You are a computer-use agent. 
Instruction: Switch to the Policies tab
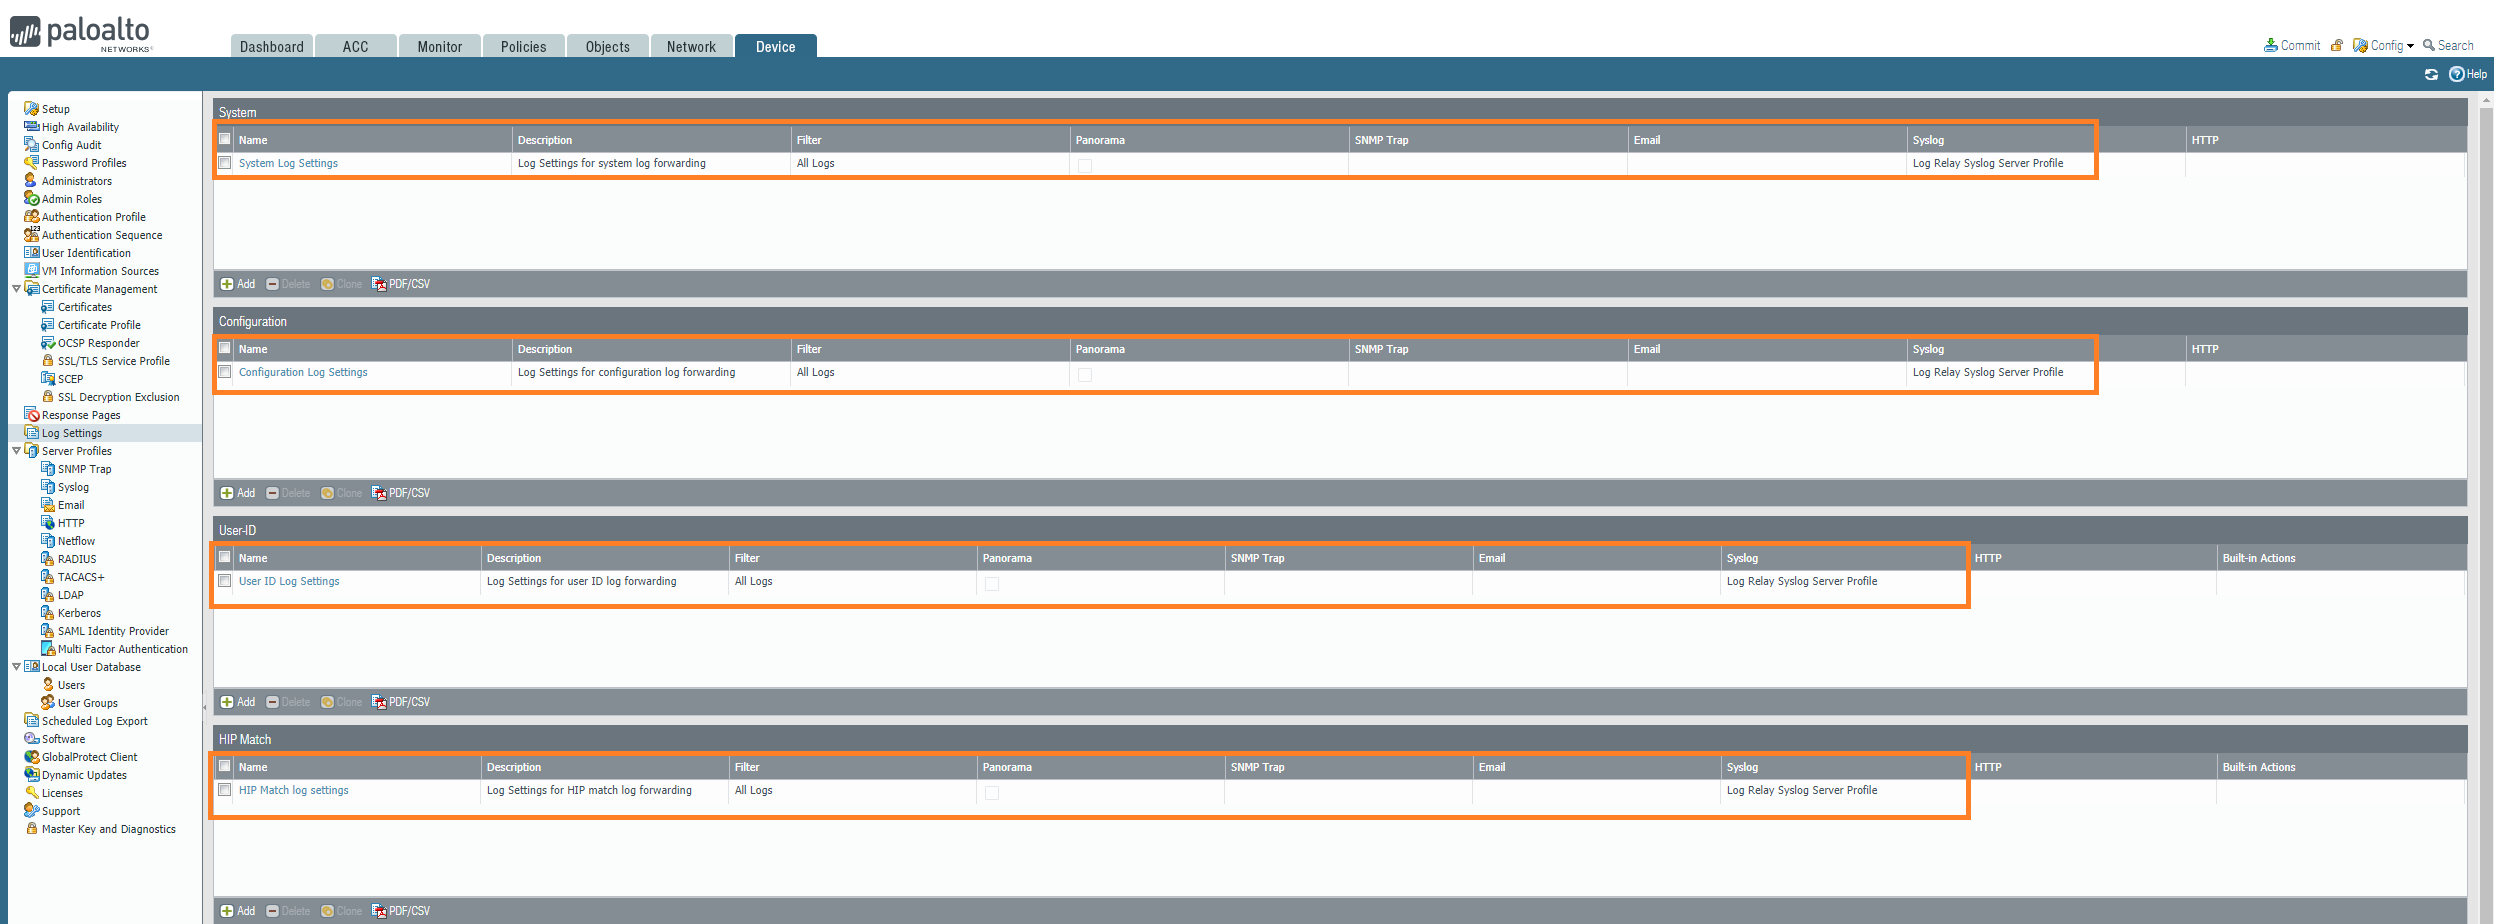[523, 47]
